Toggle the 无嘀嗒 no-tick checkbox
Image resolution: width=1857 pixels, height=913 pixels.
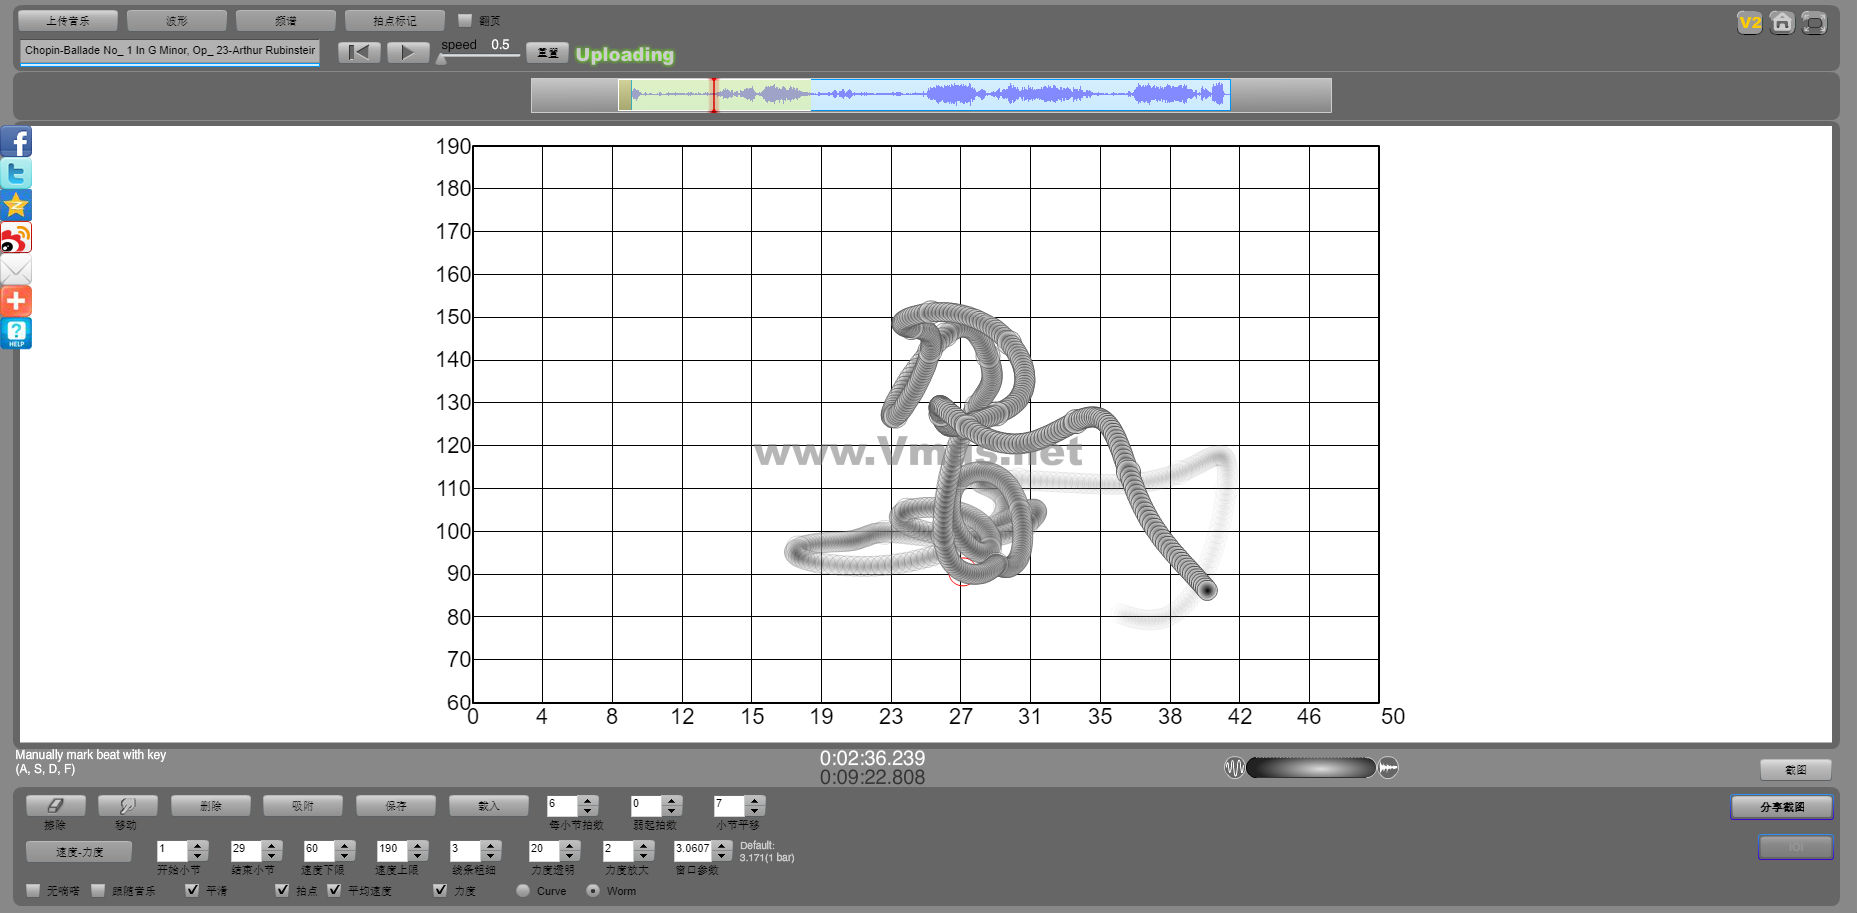33,890
